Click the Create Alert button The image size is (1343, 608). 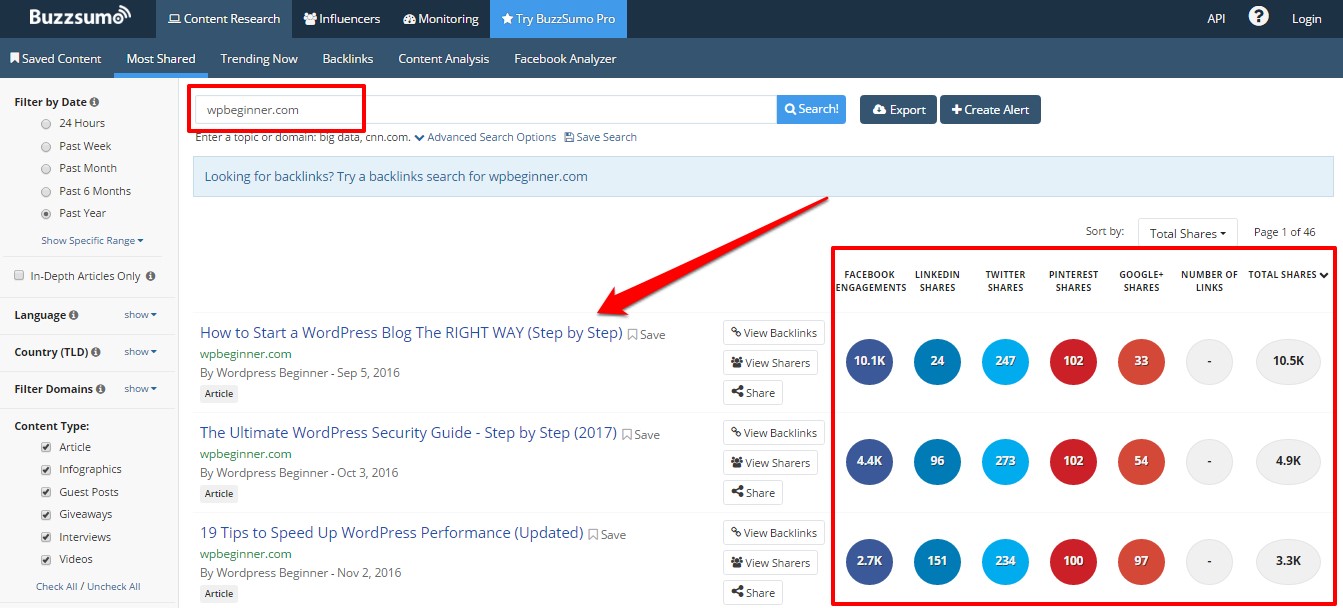coord(990,109)
